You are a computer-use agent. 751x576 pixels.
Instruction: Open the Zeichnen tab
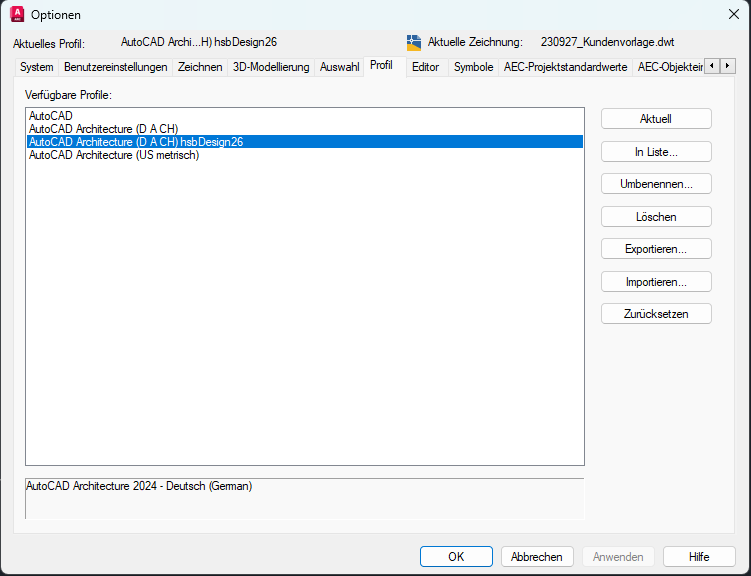click(200, 67)
